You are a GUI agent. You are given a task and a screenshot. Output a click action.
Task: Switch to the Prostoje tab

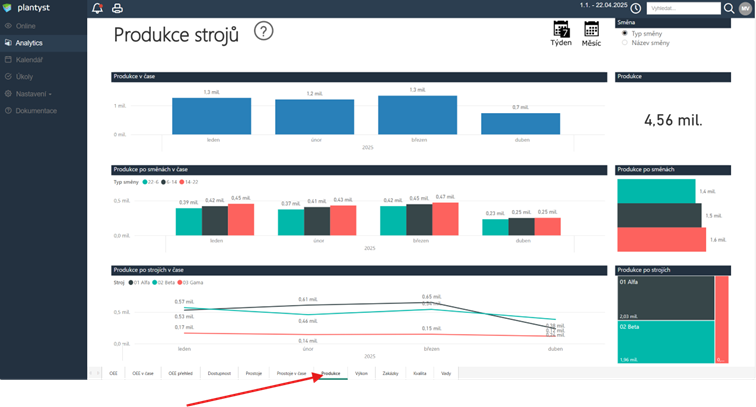(x=254, y=373)
